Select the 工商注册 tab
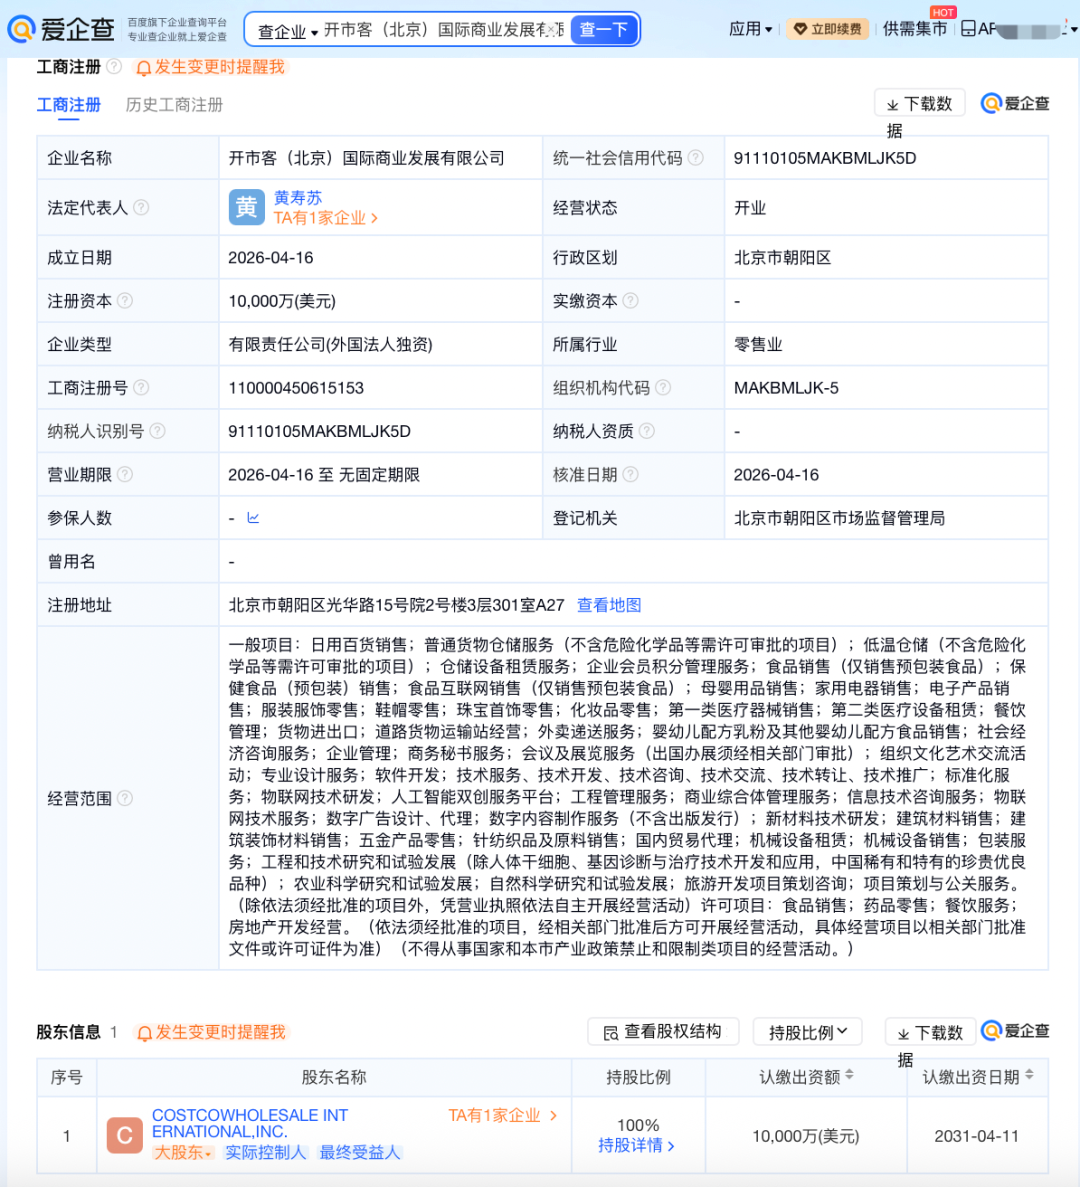The height and width of the screenshot is (1187, 1080). [68, 105]
